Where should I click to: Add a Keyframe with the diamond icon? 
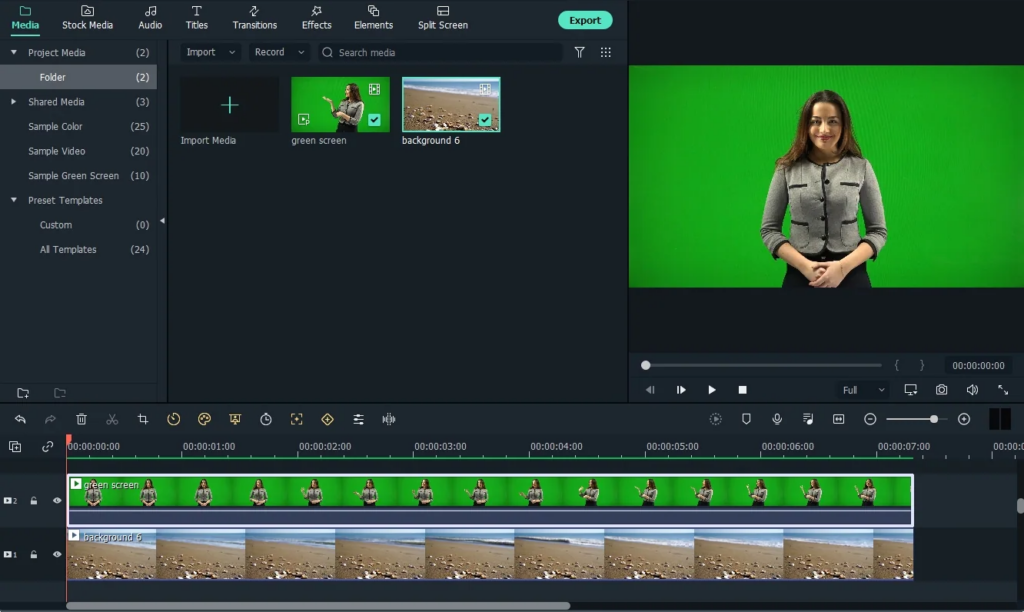click(x=327, y=419)
